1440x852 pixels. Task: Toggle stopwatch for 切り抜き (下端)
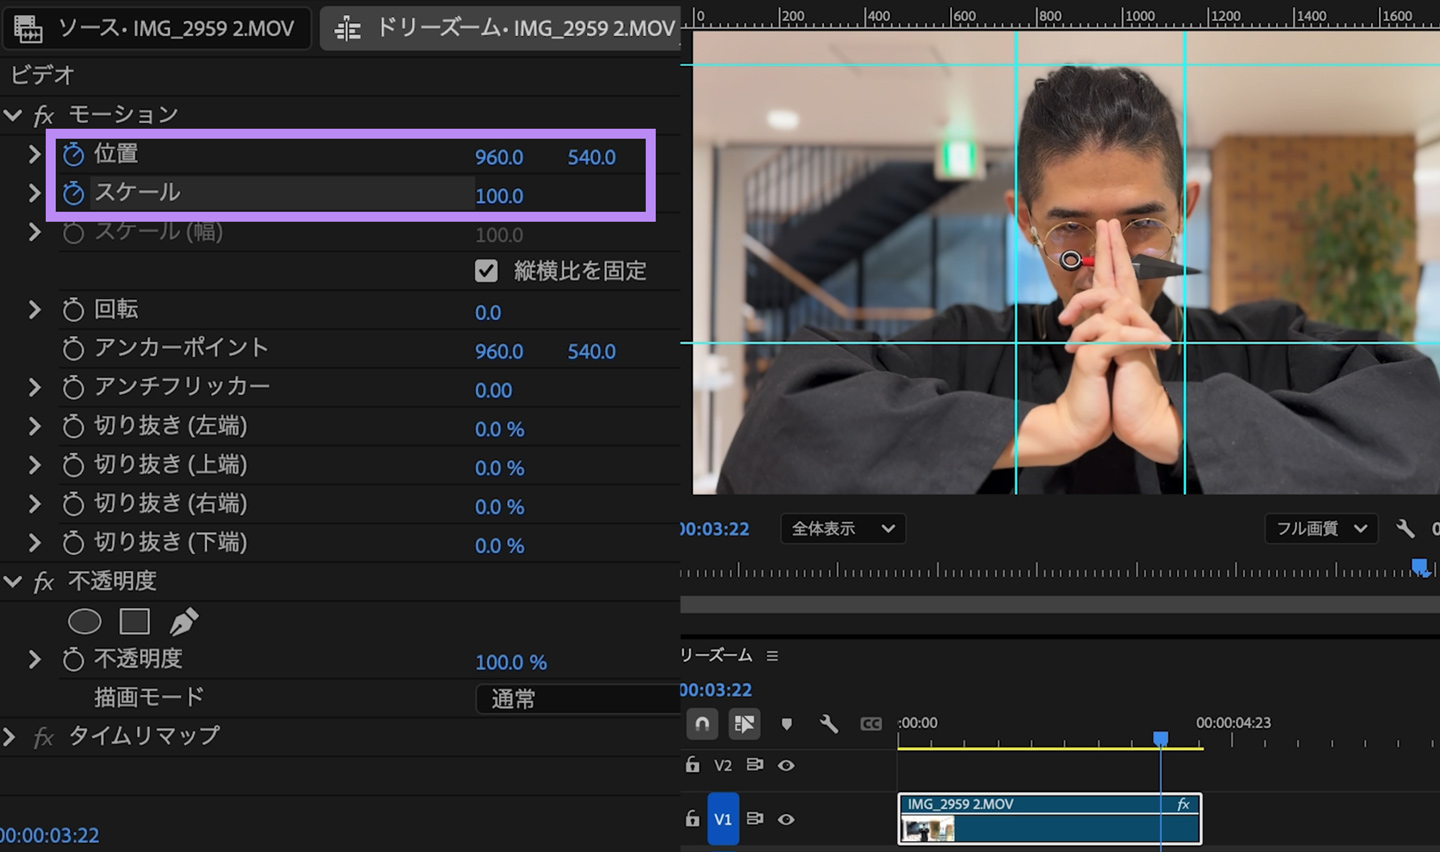pos(73,543)
